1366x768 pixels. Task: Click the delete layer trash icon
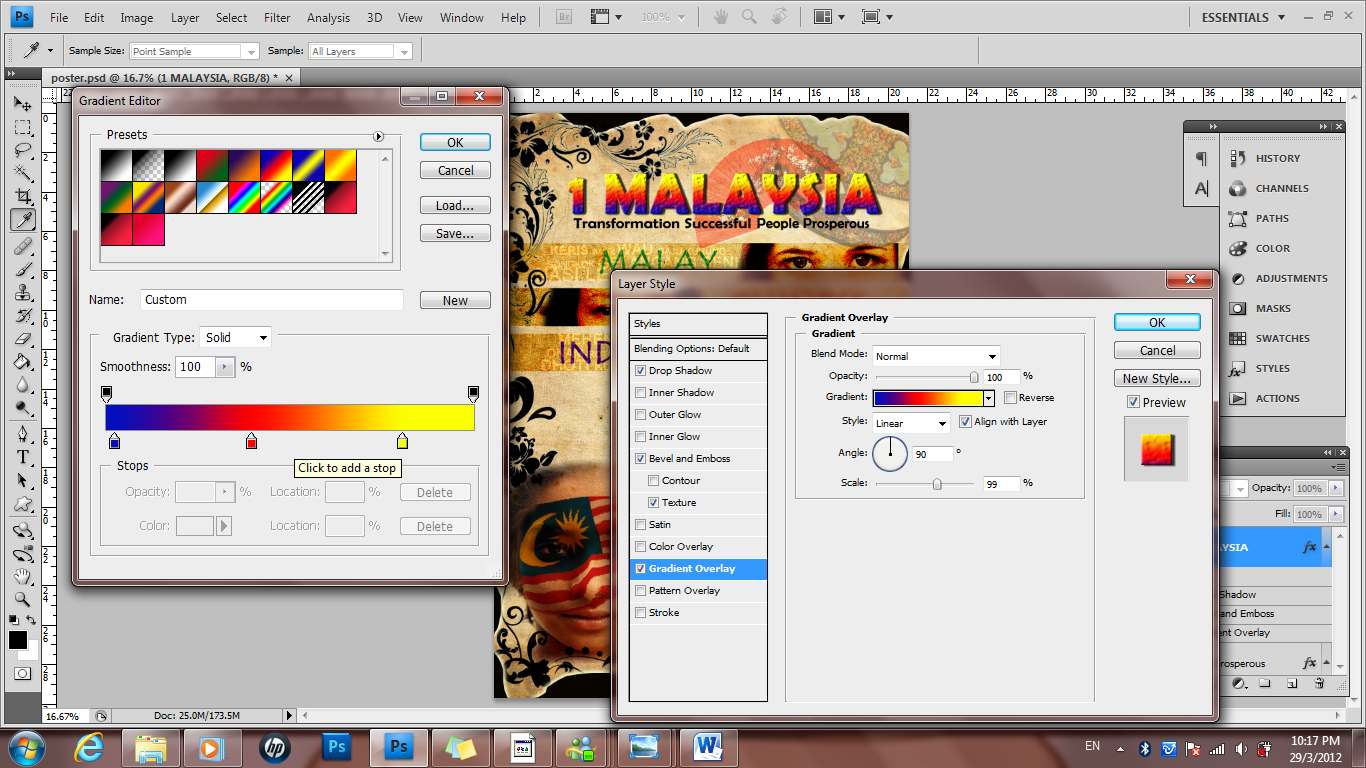click(1319, 684)
